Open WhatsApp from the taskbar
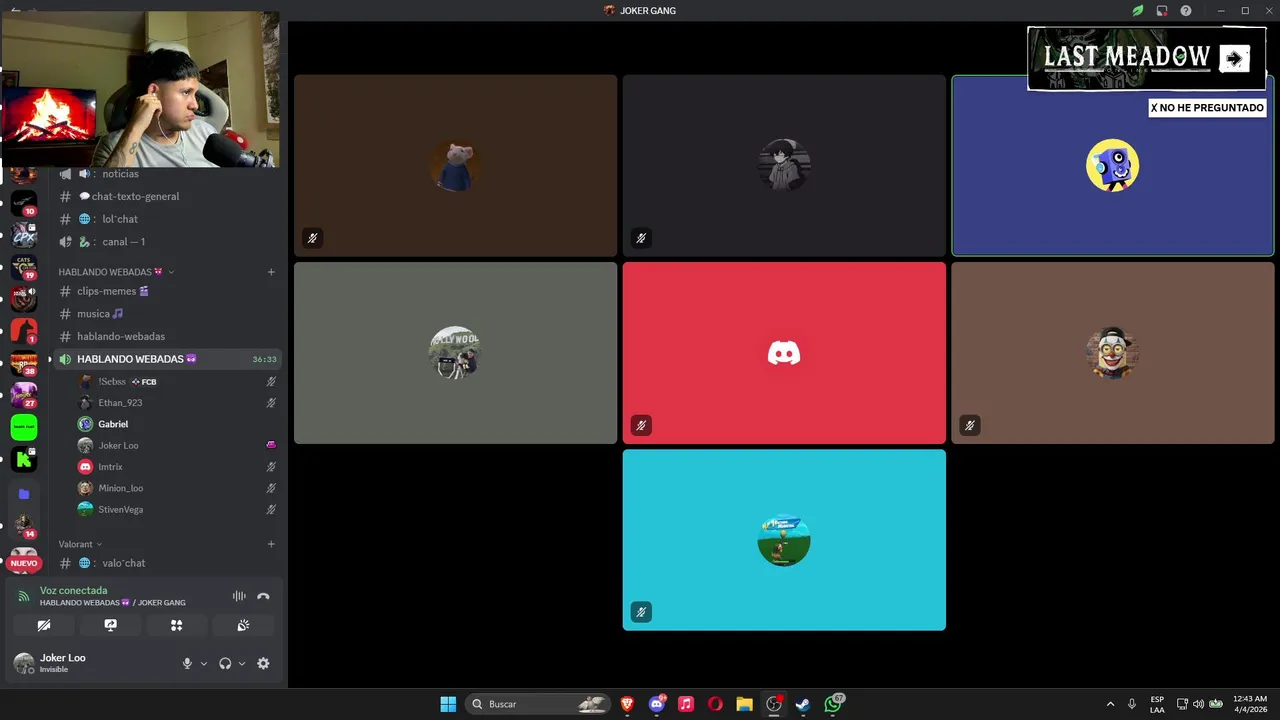1280x720 pixels. 833,704
